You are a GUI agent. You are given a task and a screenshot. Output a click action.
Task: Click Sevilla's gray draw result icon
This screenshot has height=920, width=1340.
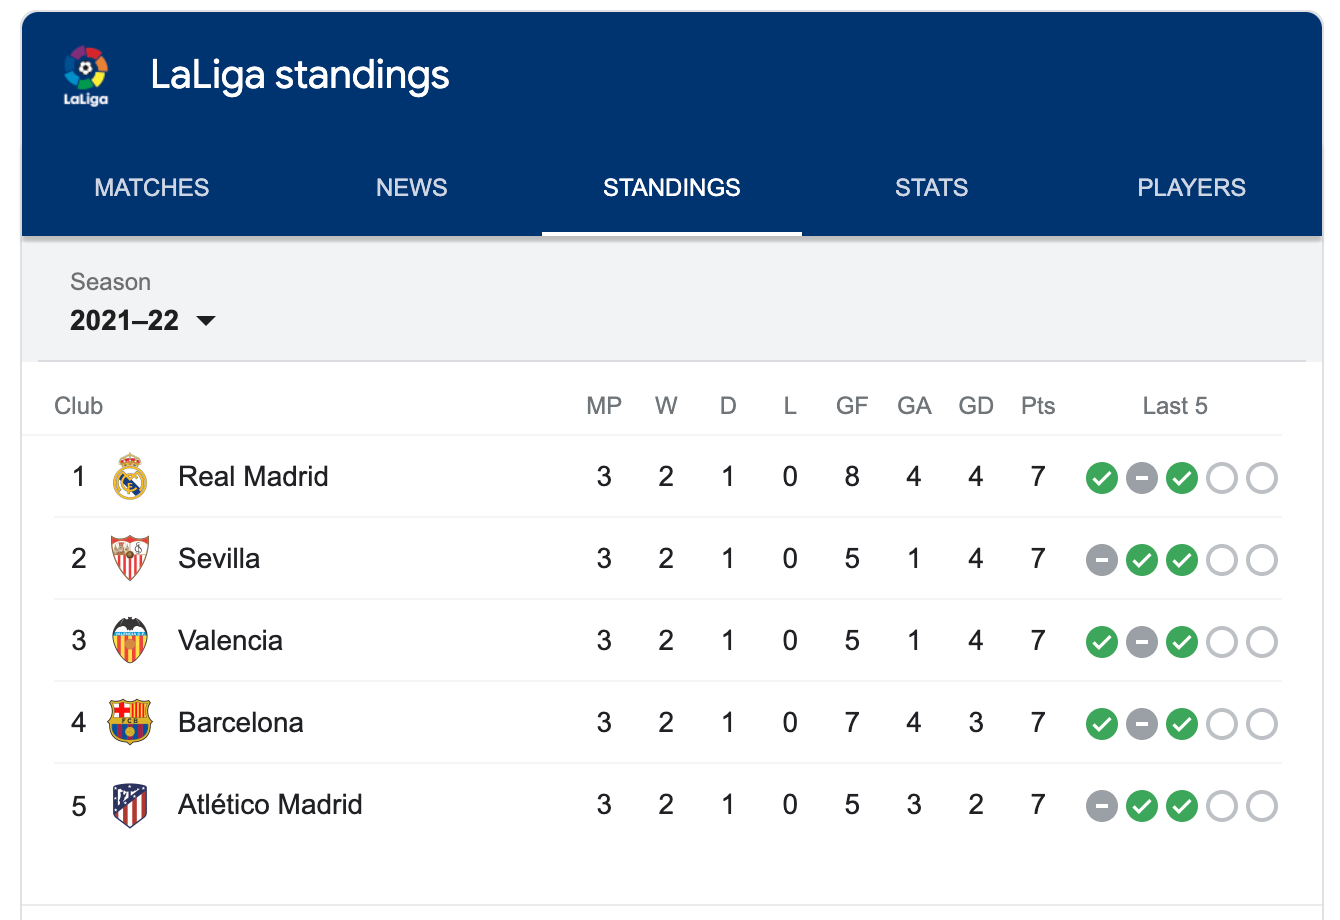click(x=1101, y=560)
